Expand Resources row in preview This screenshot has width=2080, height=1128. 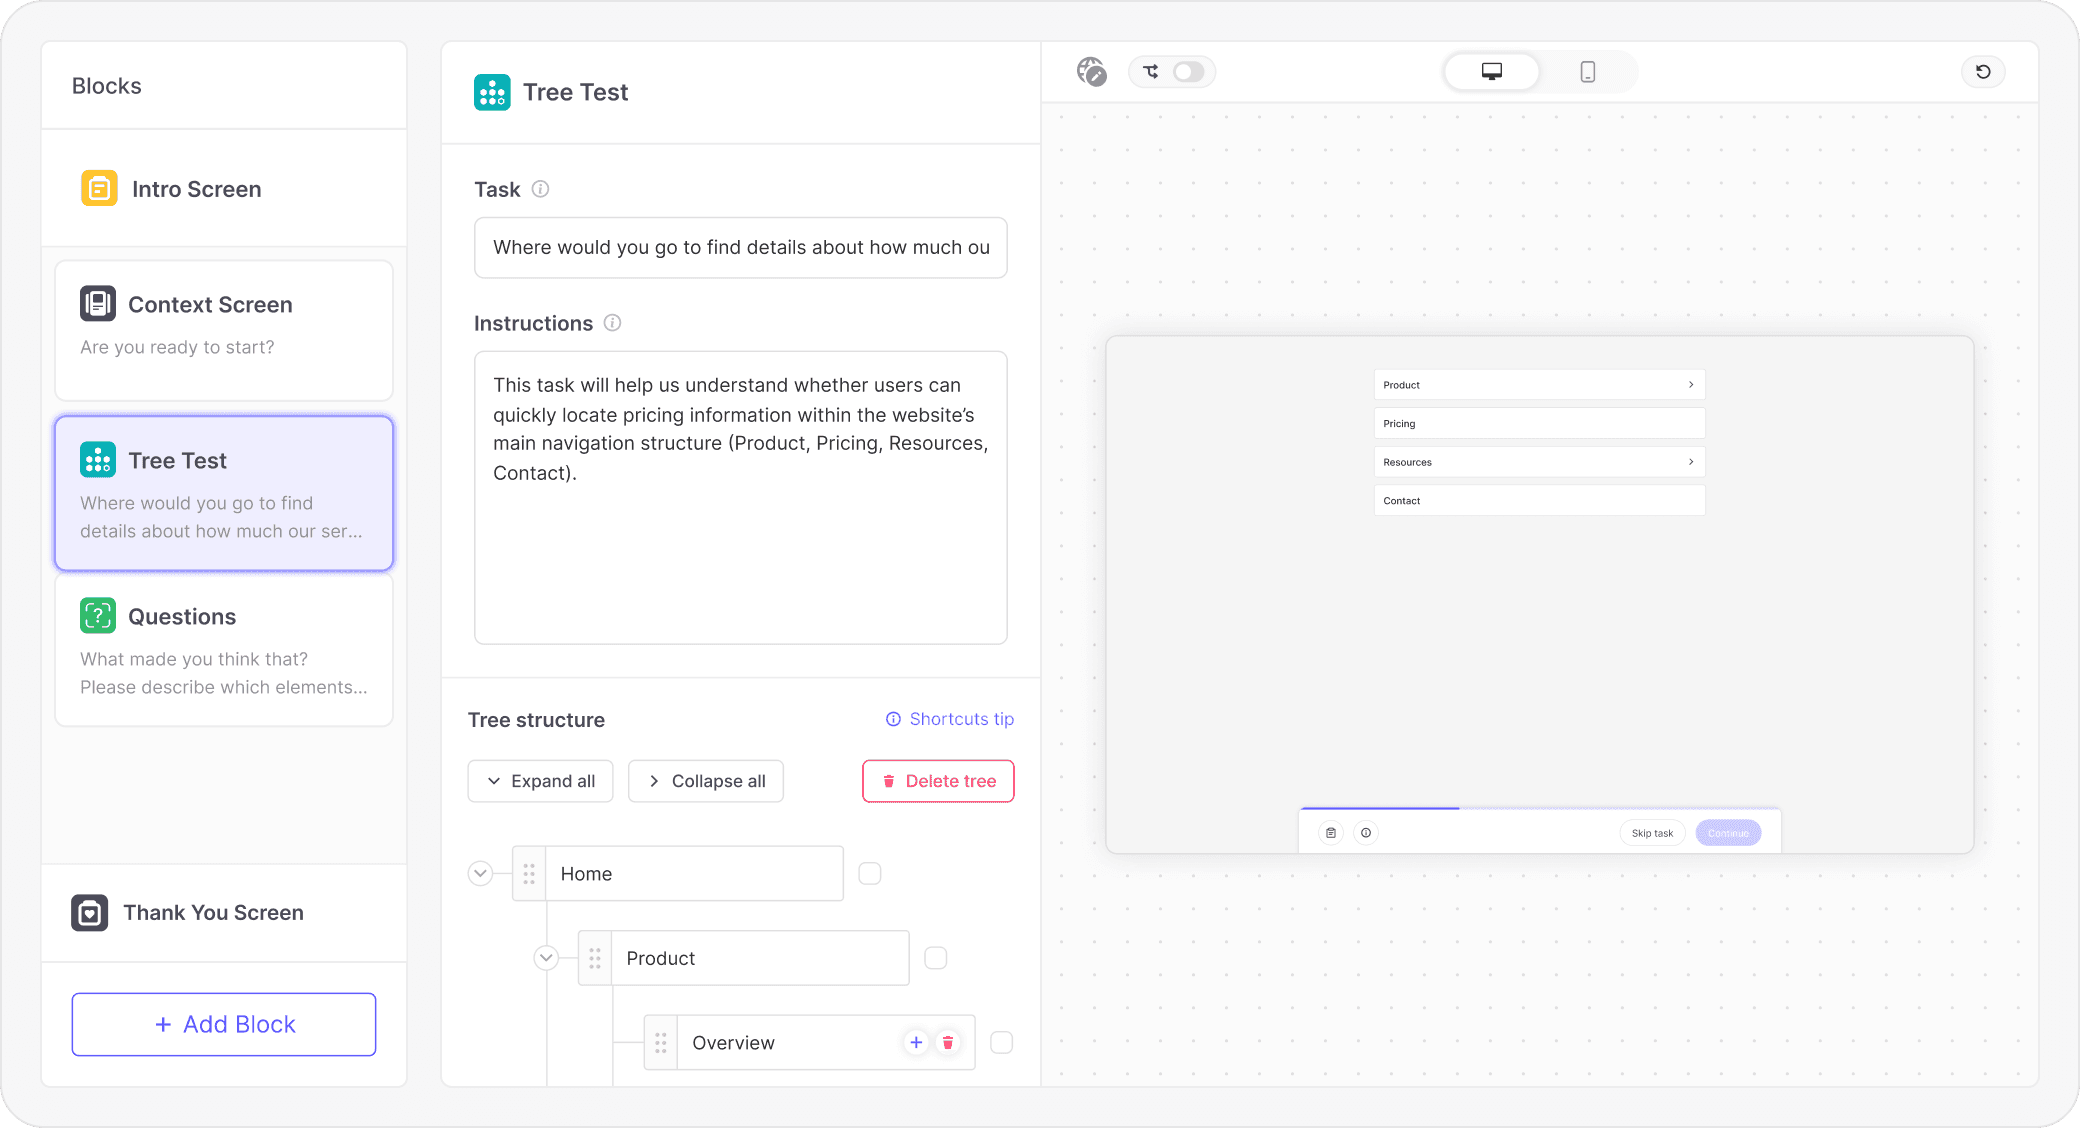point(1539,462)
